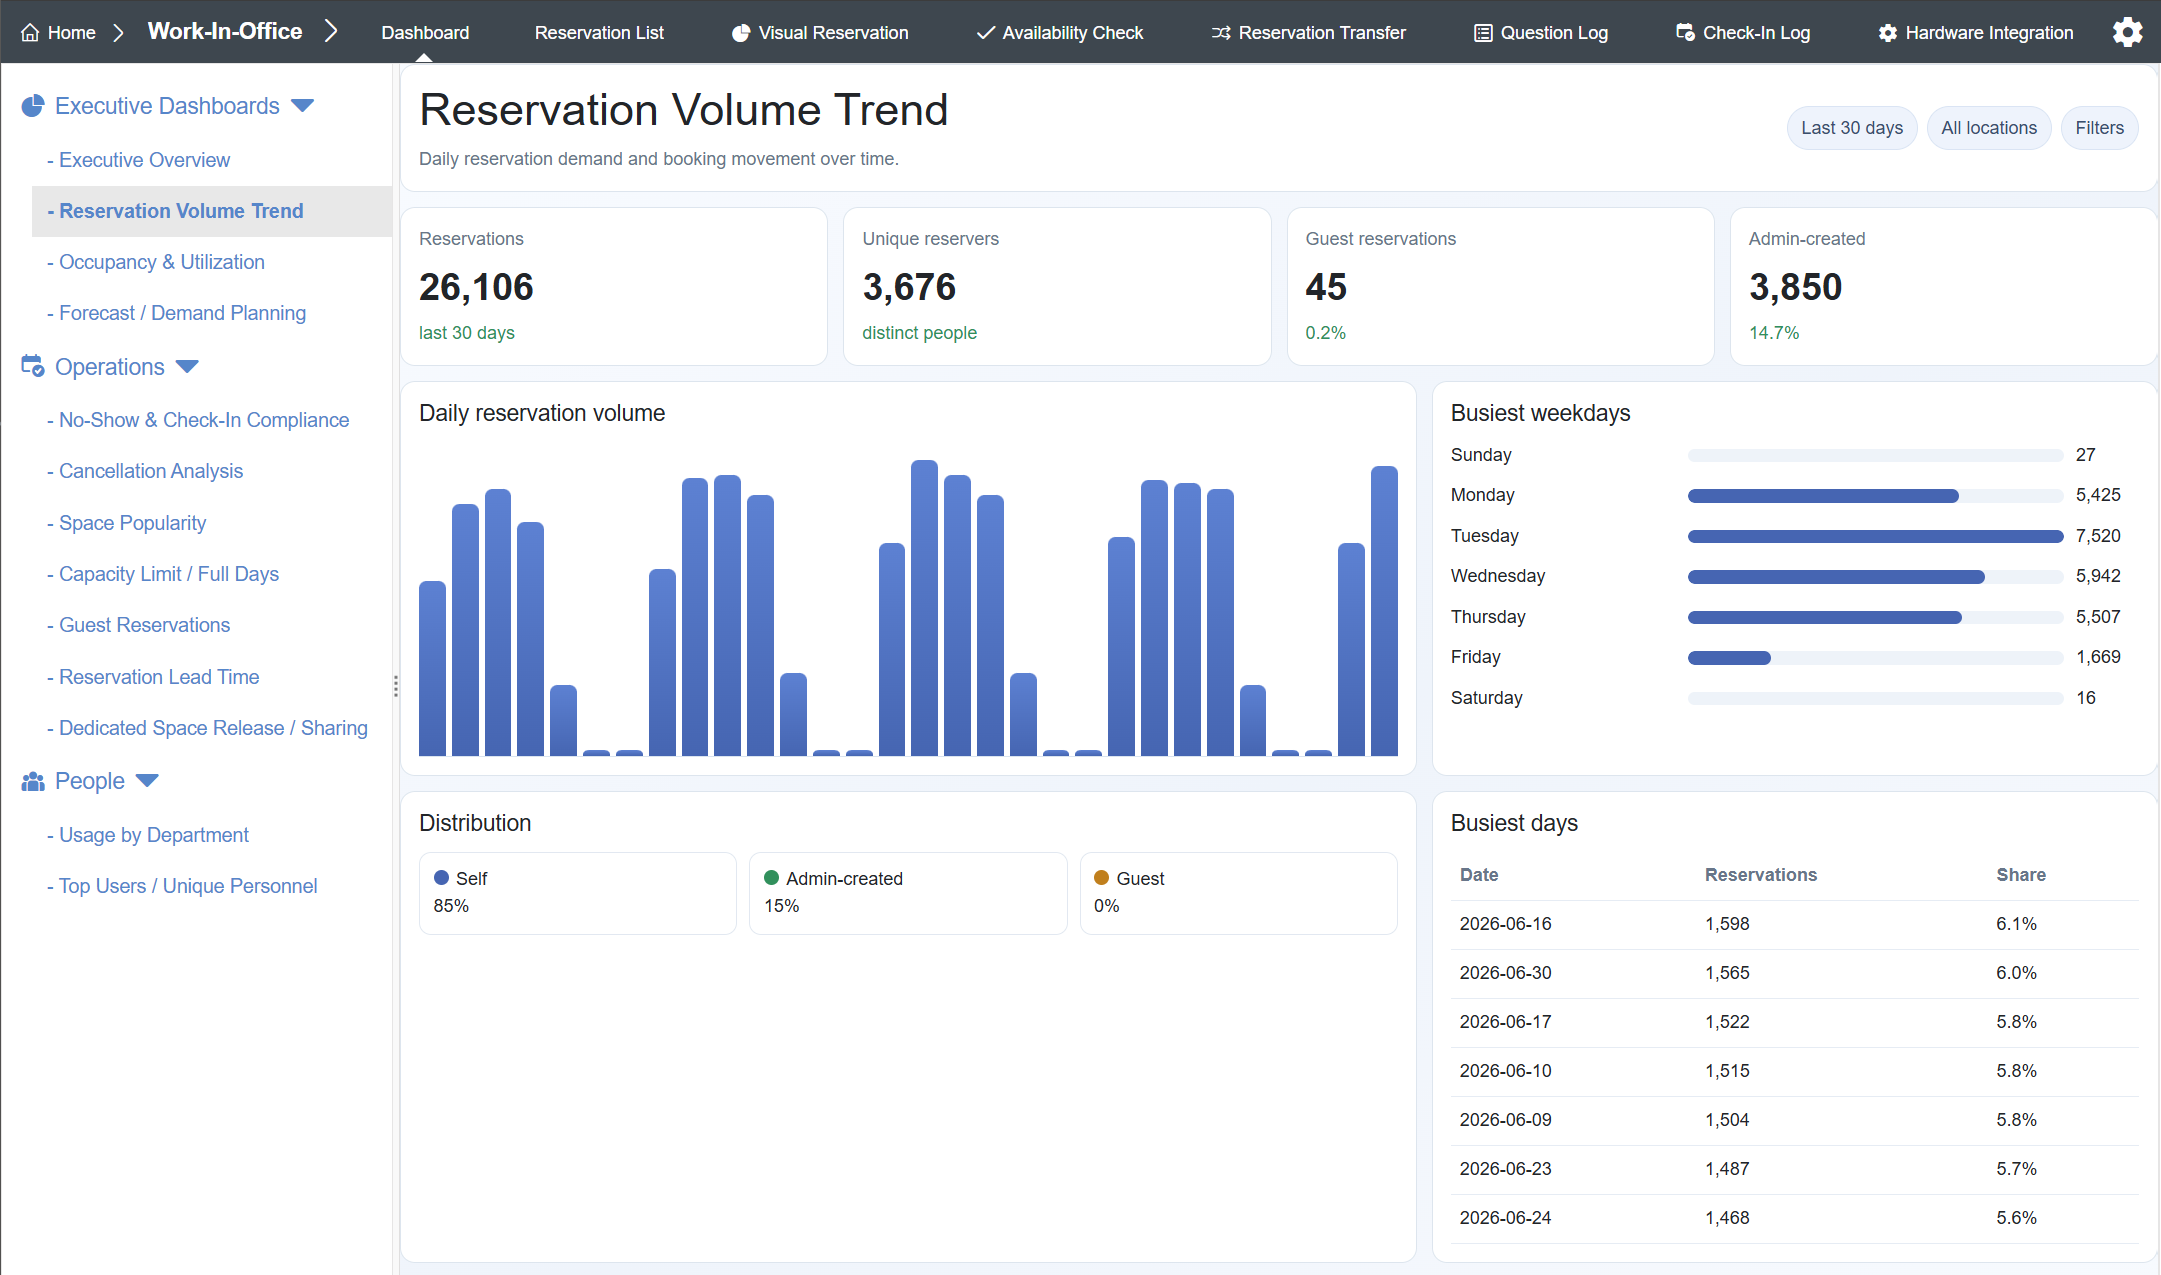
Task: Click the orange Guest legend dot
Action: tap(1101, 878)
